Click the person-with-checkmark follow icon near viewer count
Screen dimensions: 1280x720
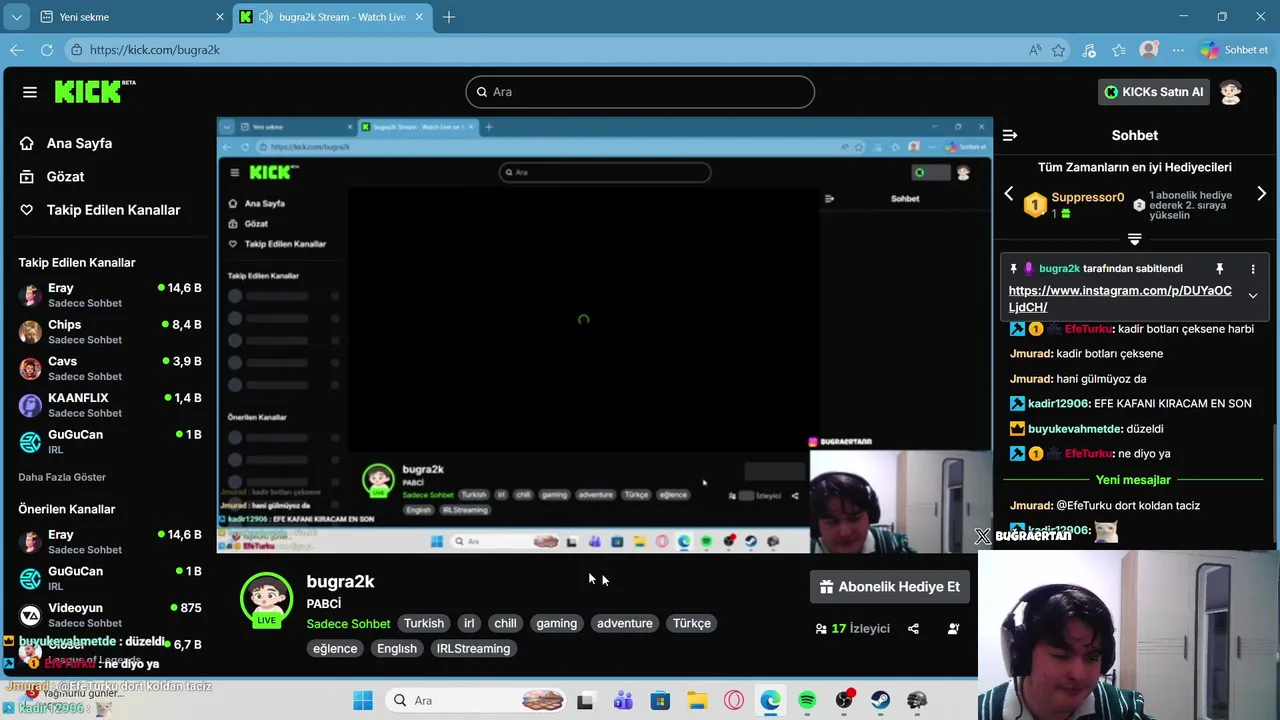click(x=953, y=629)
